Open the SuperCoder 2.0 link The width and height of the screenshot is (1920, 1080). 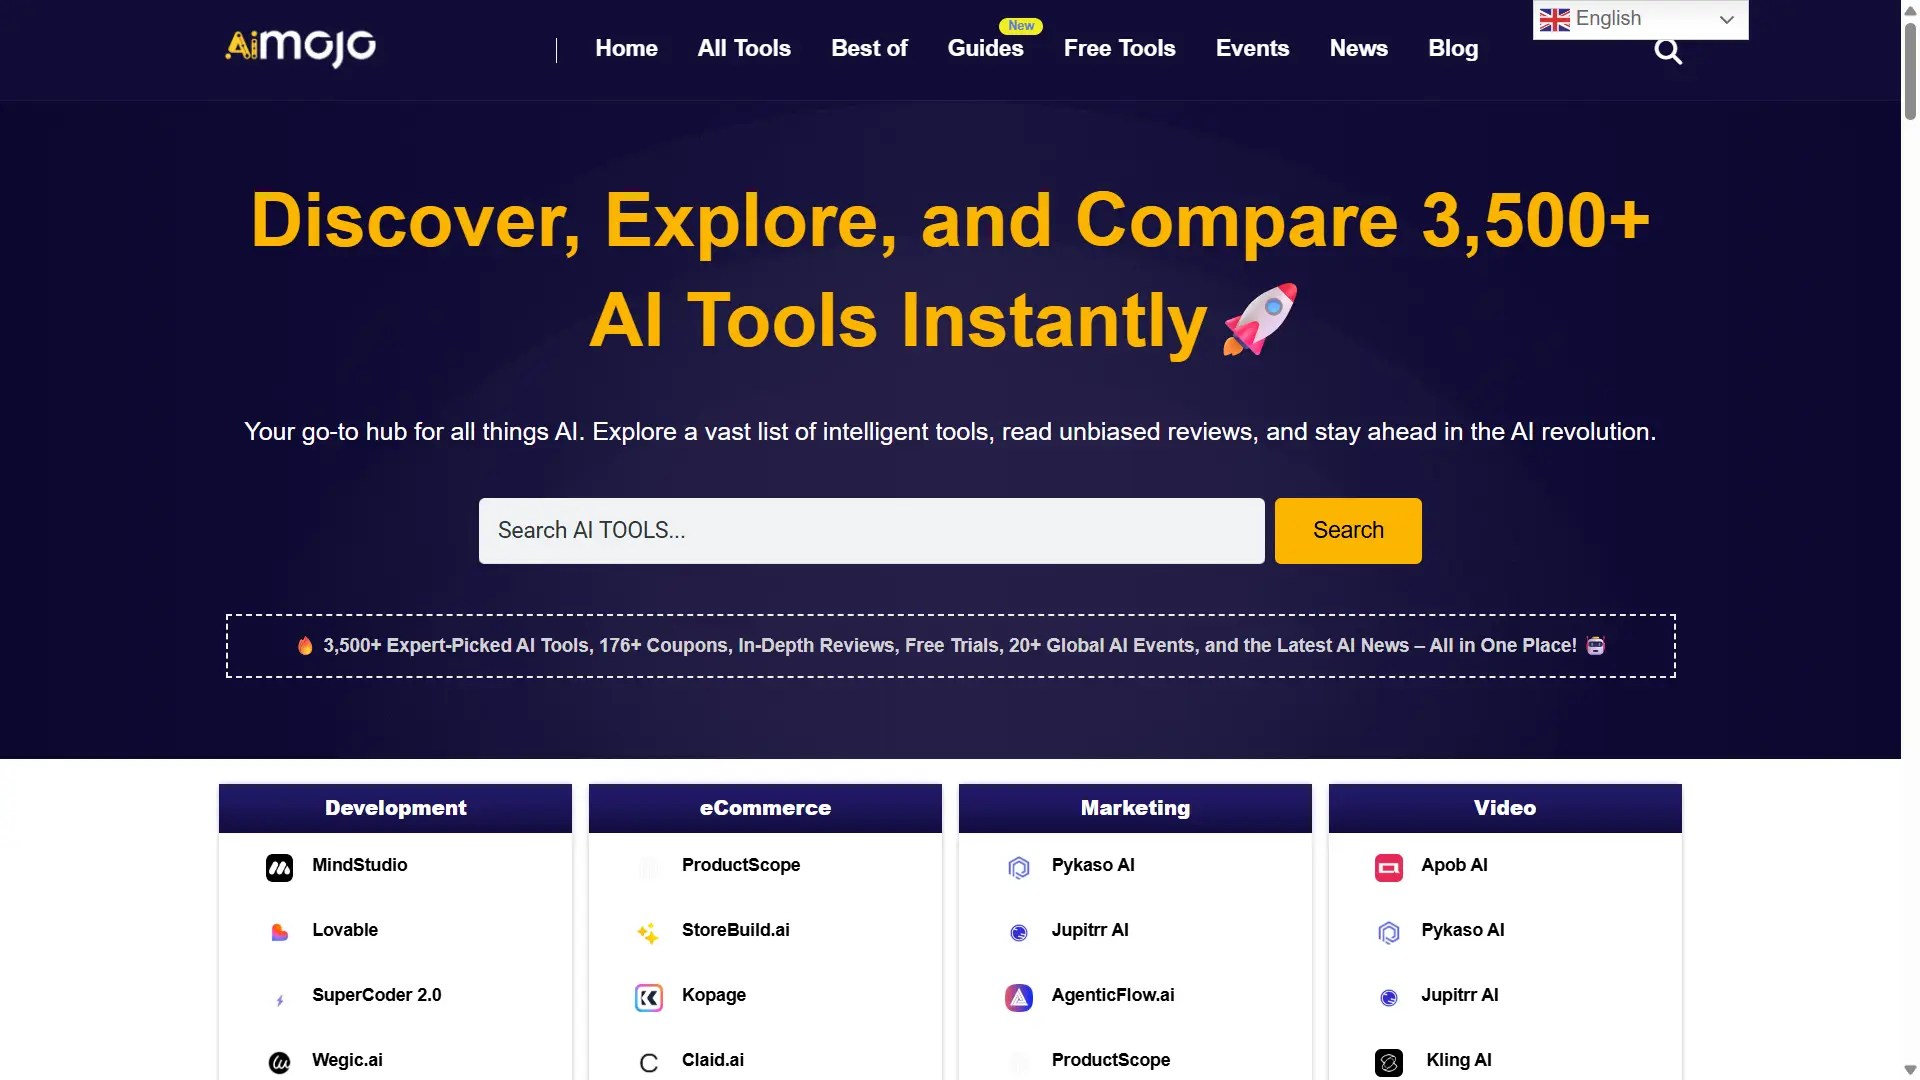376,995
